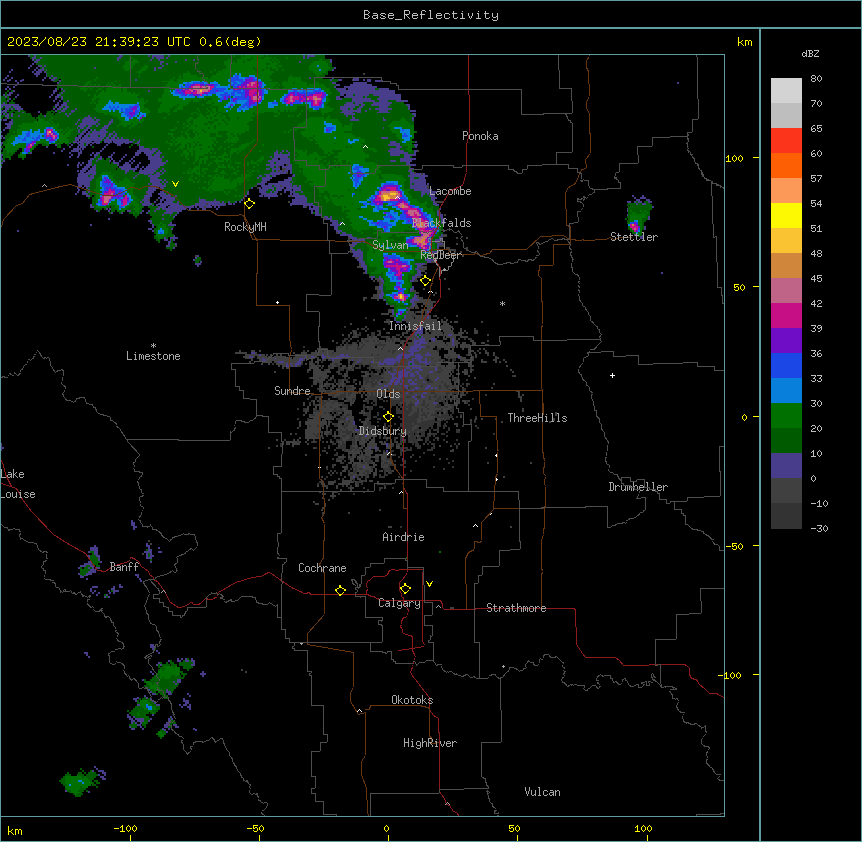Click the yellow diamond marker above Calgary
This screenshot has width=862, height=842.
click(x=405, y=589)
